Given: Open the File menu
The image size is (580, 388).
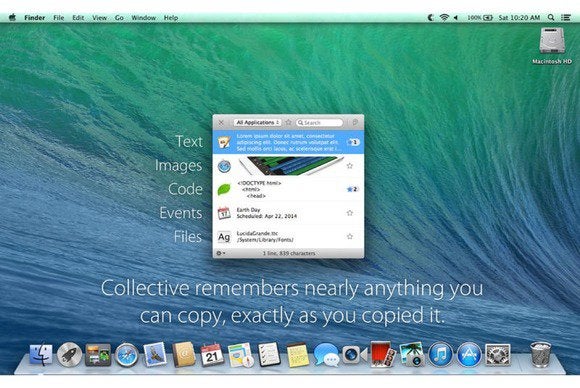Looking at the screenshot, I should 58,17.
